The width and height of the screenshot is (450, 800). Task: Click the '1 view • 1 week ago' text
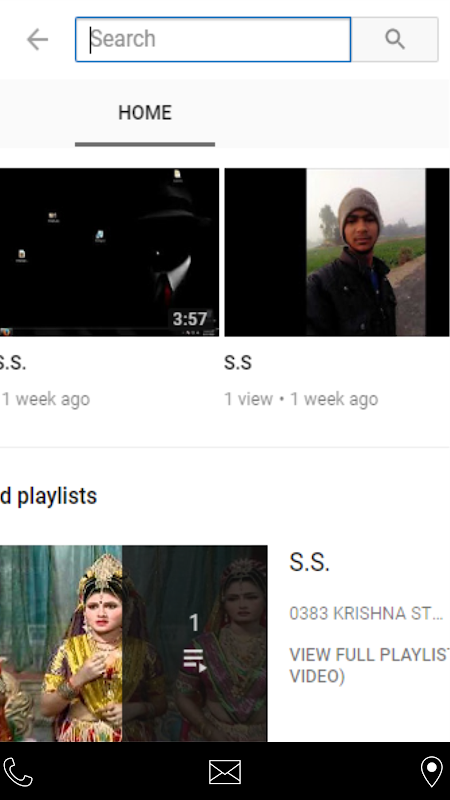[301, 399]
